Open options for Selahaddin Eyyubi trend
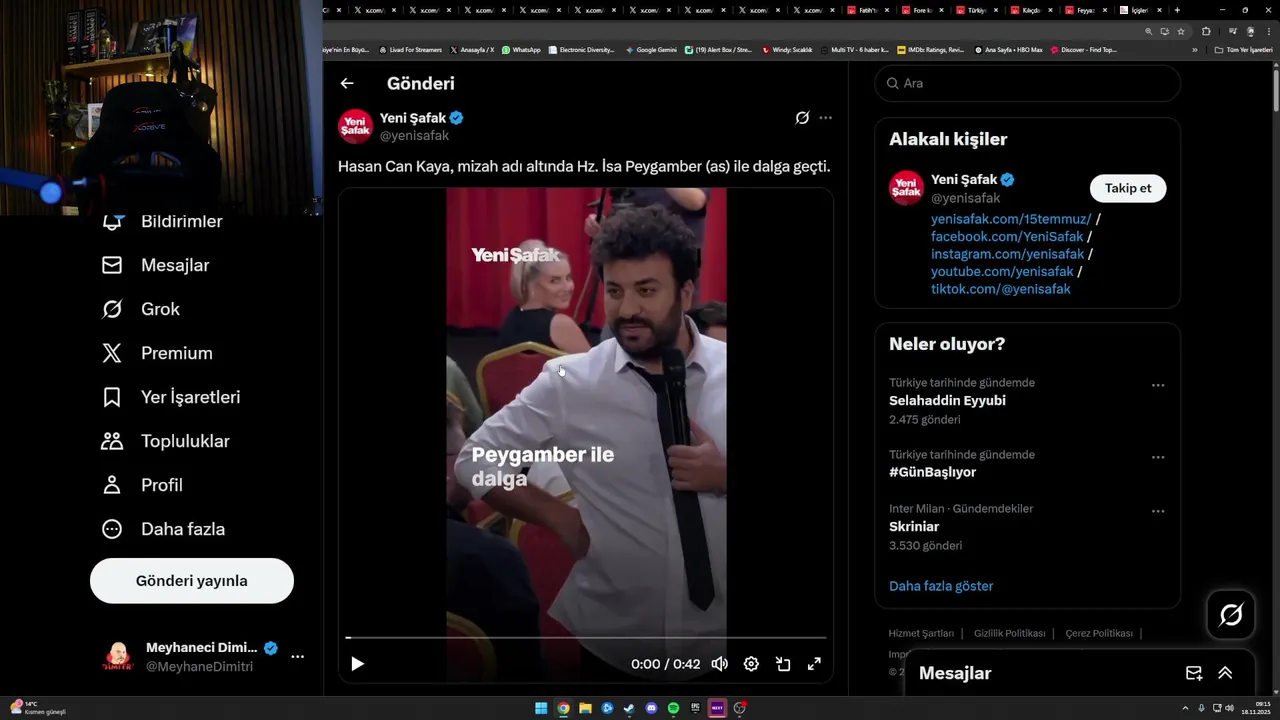This screenshot has height=720, width=1280. [1158, 385]
